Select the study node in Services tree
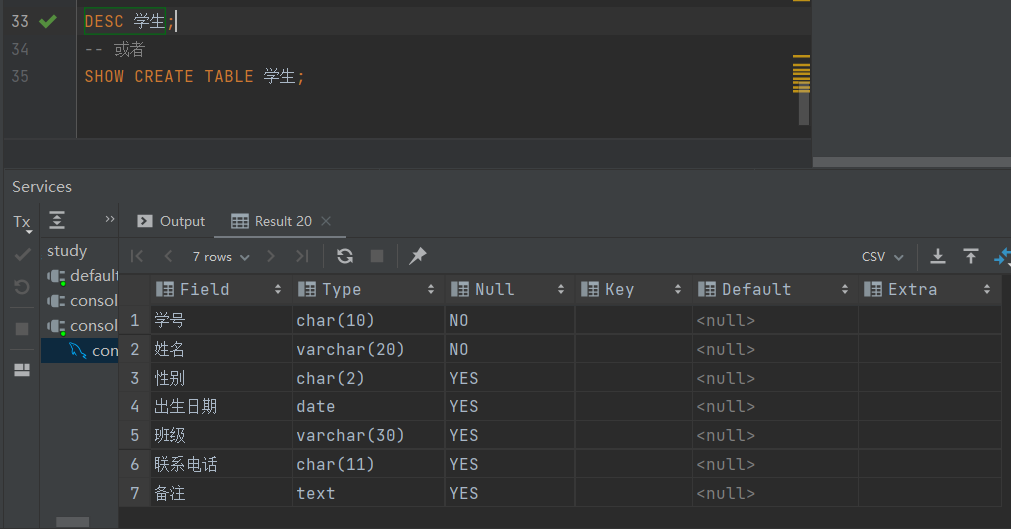The image size is (1011, 529). (x=67, y=251)
